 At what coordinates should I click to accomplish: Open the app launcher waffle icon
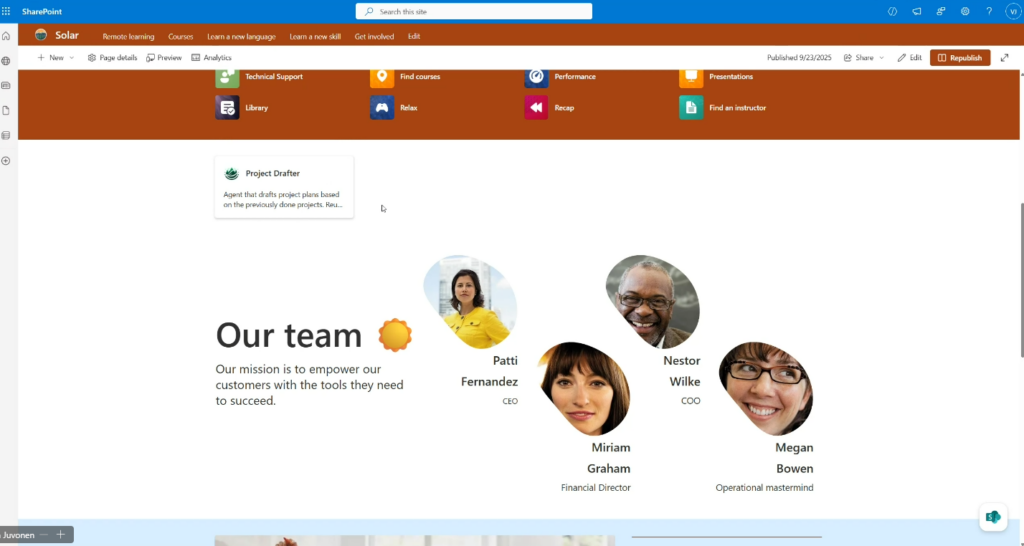6,11
